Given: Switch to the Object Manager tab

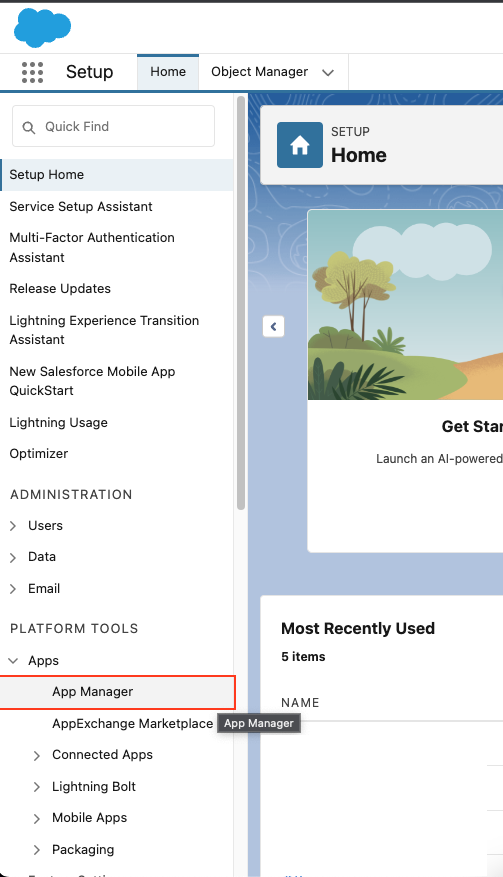Looking at the screenshot, I should coord(260,72).
